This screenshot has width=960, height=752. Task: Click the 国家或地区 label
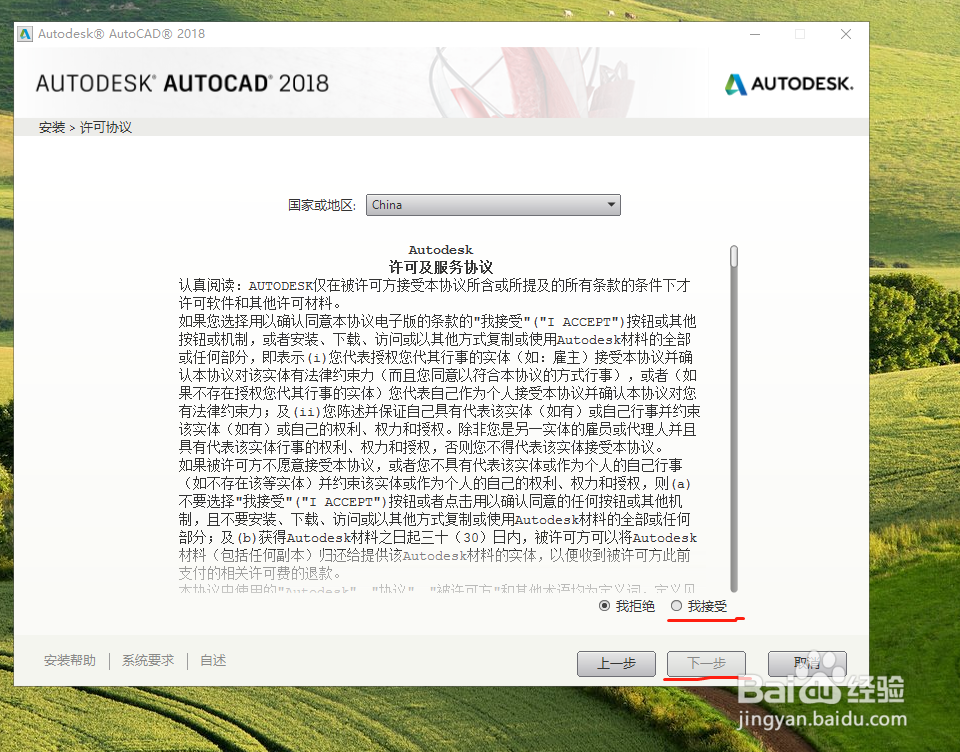pos(322,205)
